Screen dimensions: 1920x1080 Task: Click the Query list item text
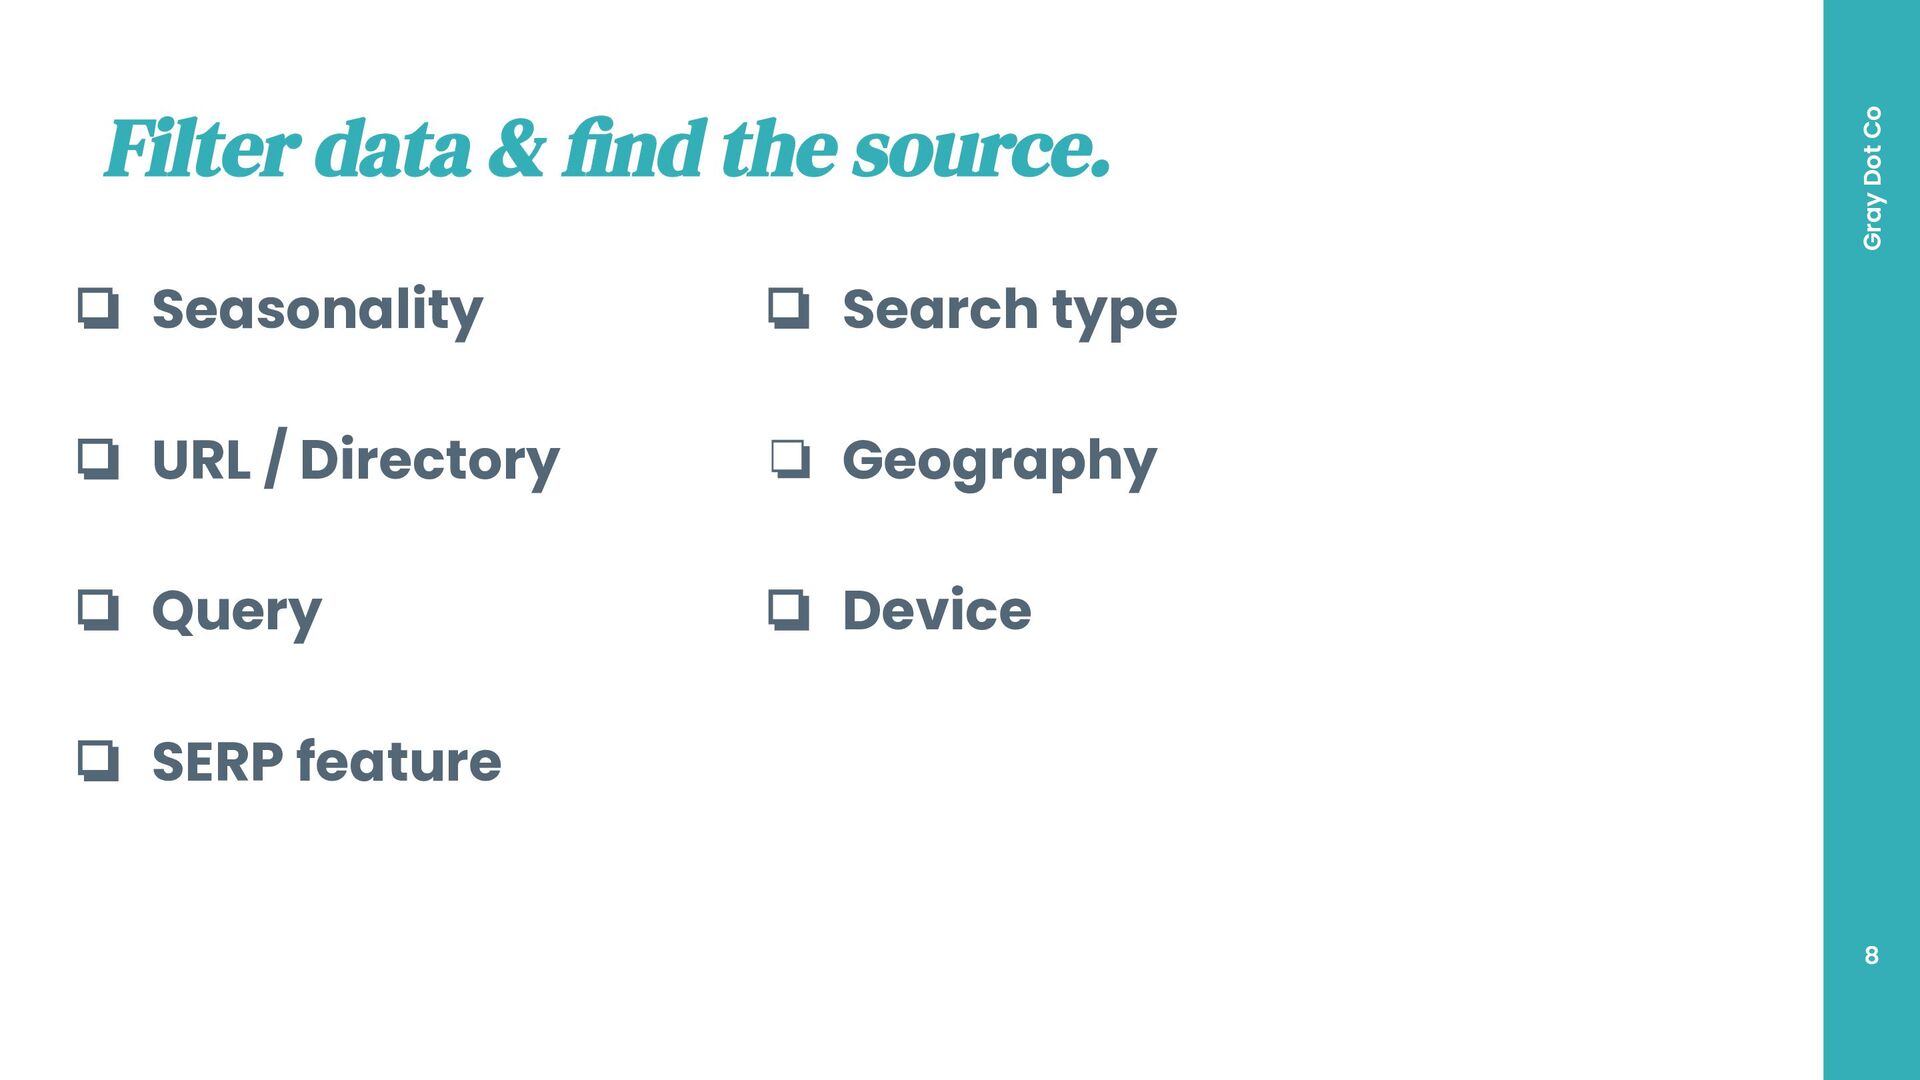pos(236,612)
